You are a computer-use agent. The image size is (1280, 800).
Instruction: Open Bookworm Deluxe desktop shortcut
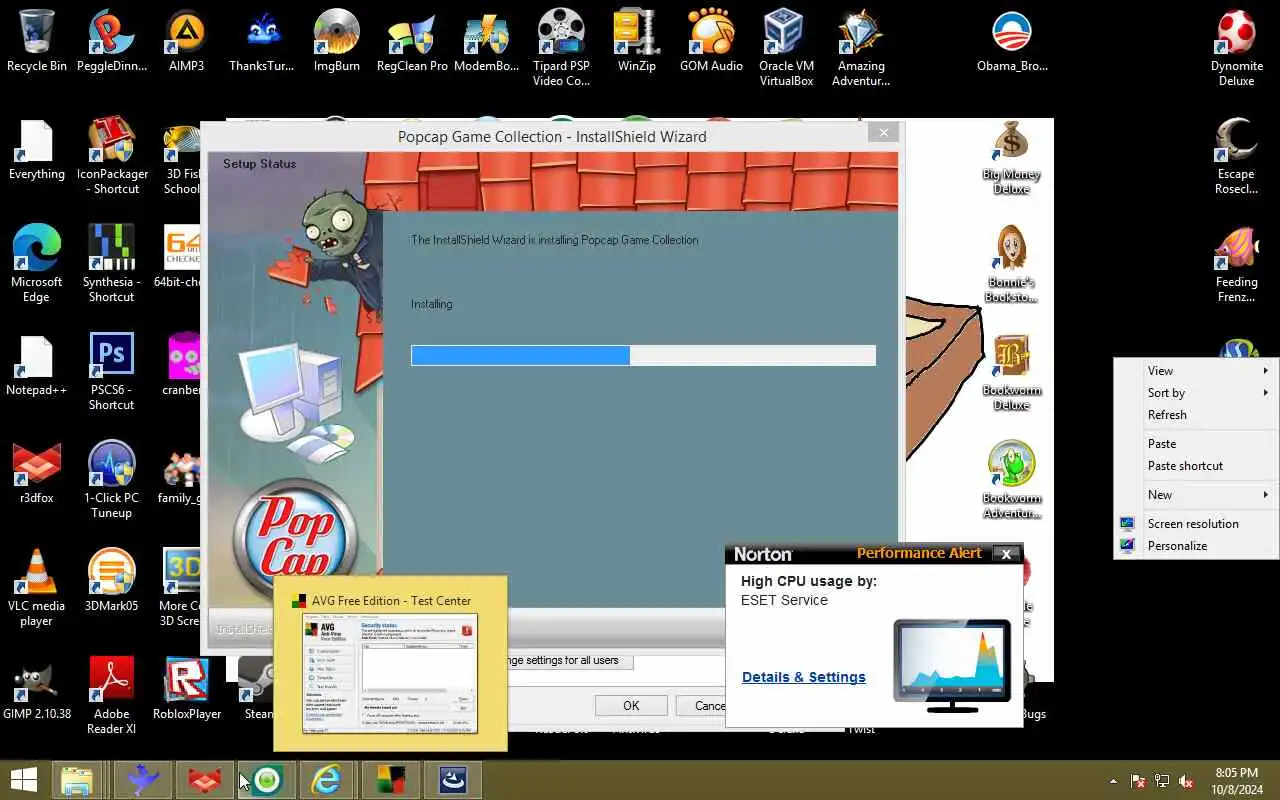coord(1011,373)
